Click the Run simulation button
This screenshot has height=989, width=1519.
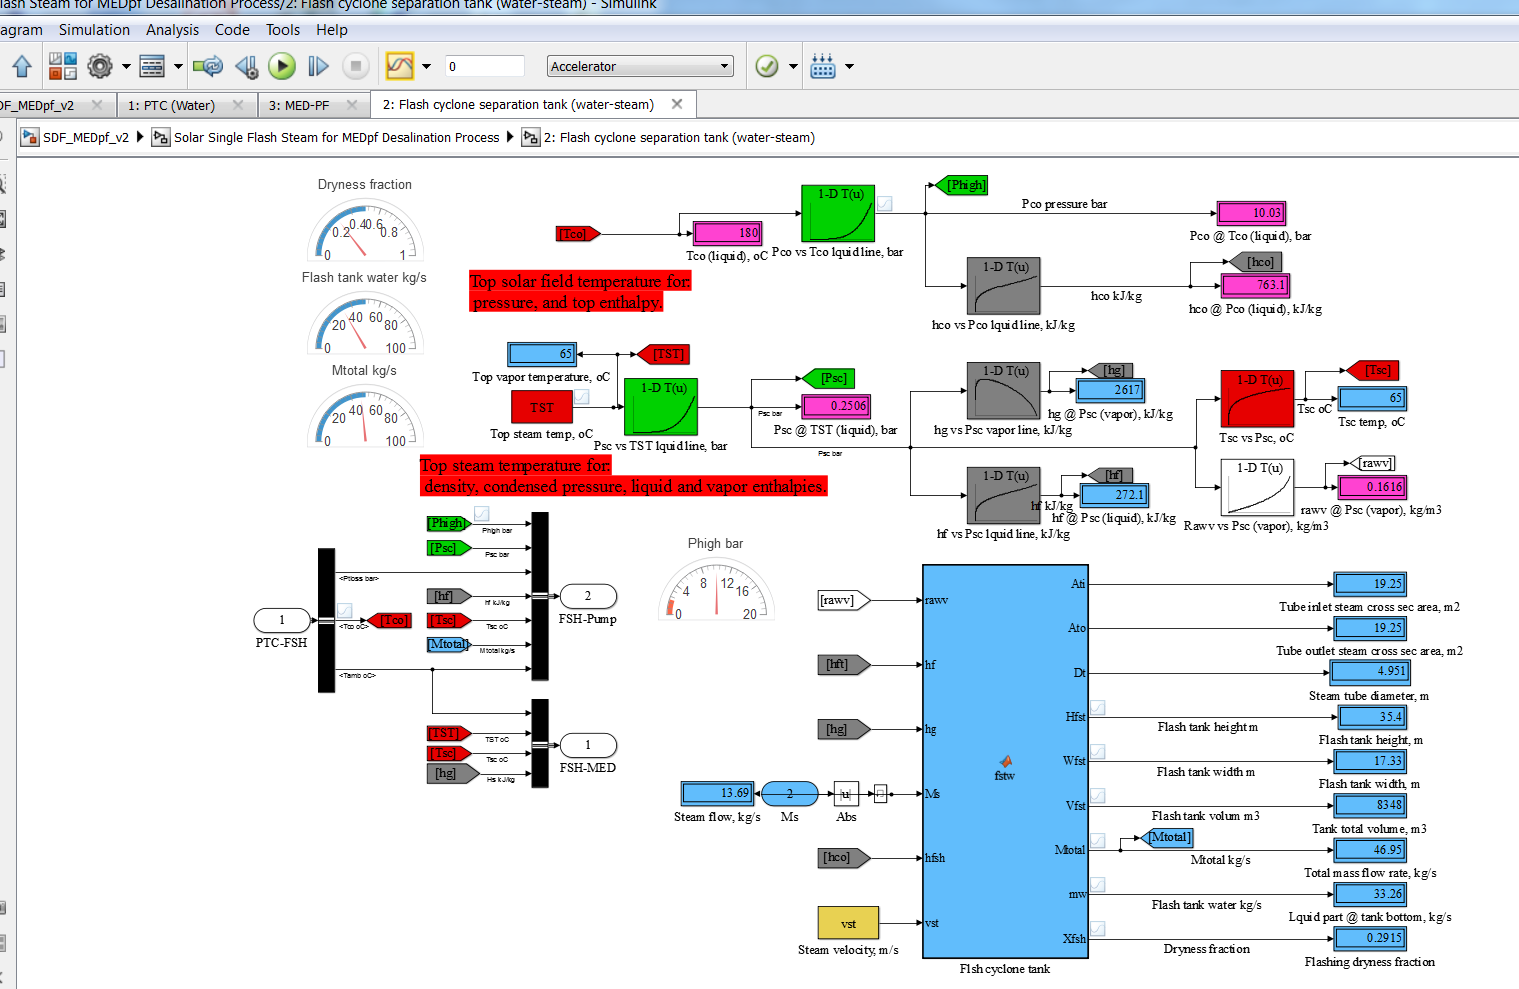(x=282, y=66)
